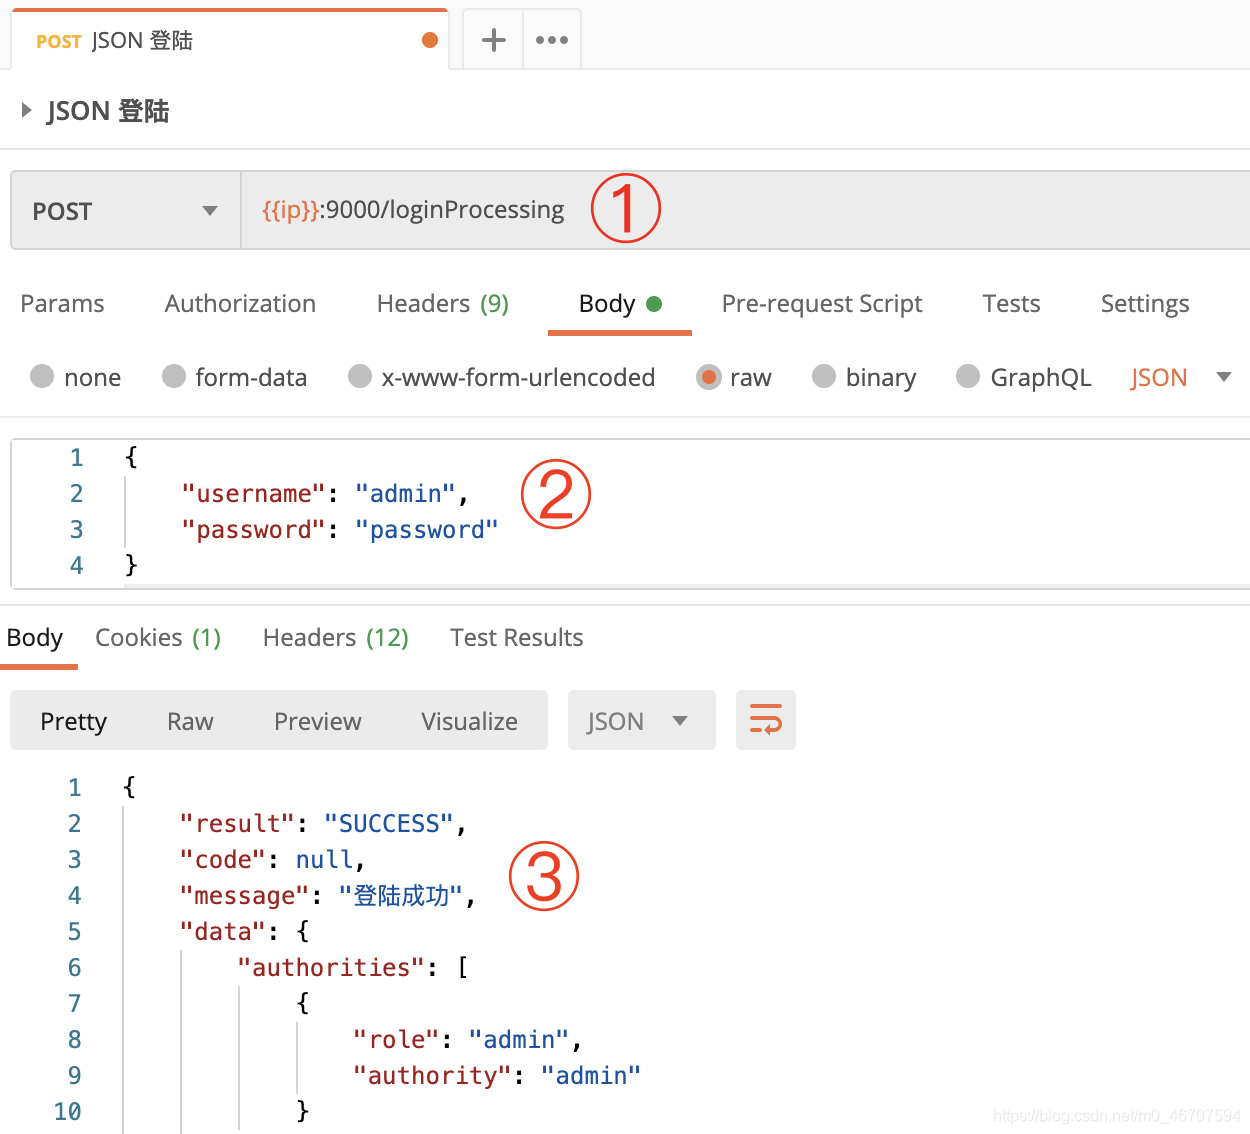Click the "admin" value in request body

[405, 494]
